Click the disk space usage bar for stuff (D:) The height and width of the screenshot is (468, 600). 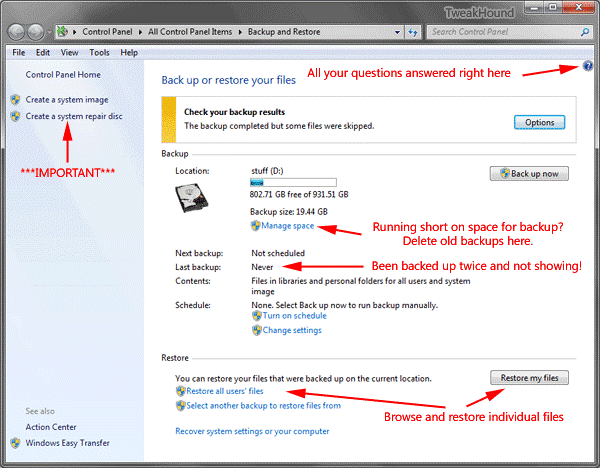[x=293, y=183]
